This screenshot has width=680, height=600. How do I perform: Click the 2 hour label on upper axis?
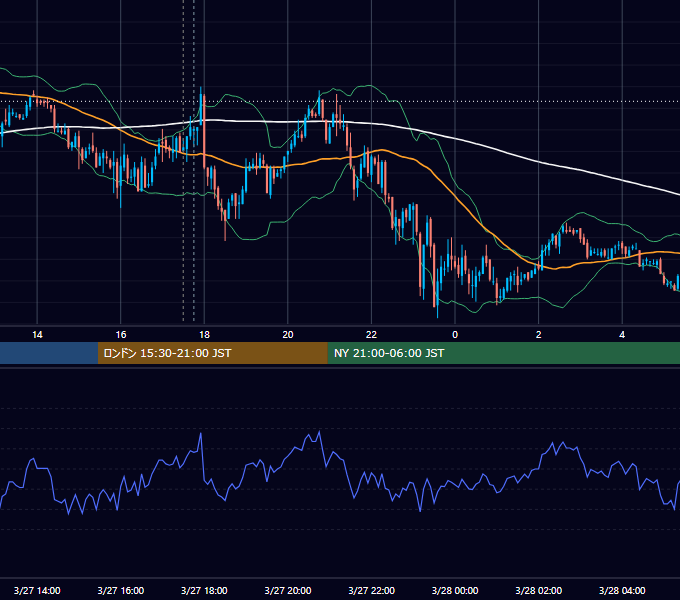click(539, 335)
